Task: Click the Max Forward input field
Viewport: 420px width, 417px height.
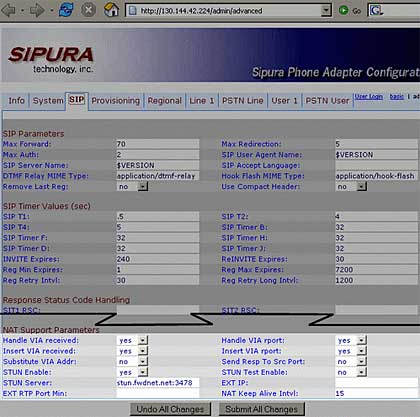Action: (x=158, y=144)
